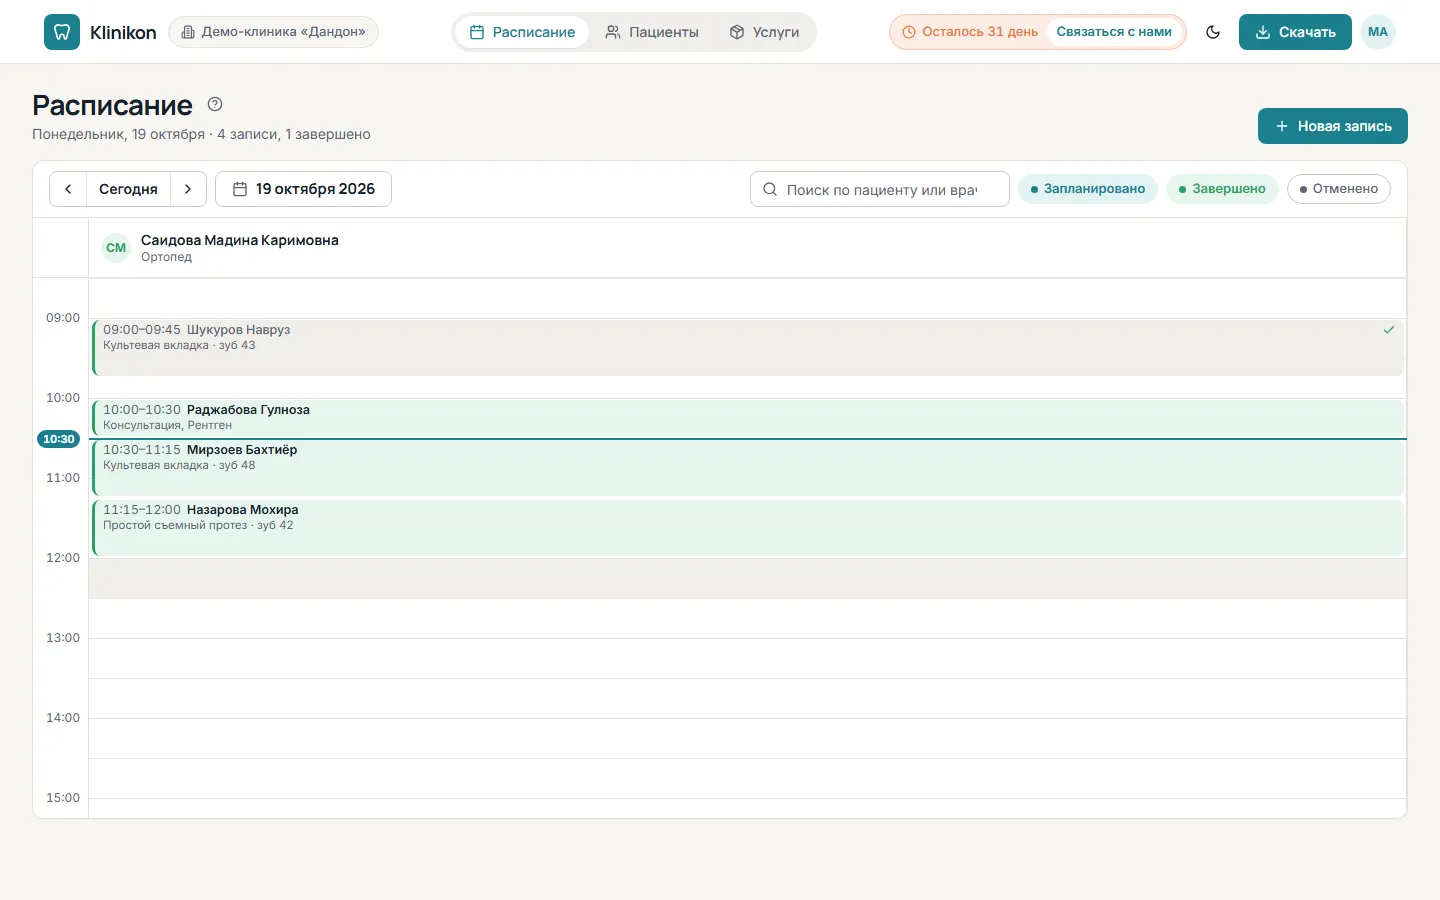
Task: Click the Осталось 31 день trial notice
Action: tap(970, 32)
